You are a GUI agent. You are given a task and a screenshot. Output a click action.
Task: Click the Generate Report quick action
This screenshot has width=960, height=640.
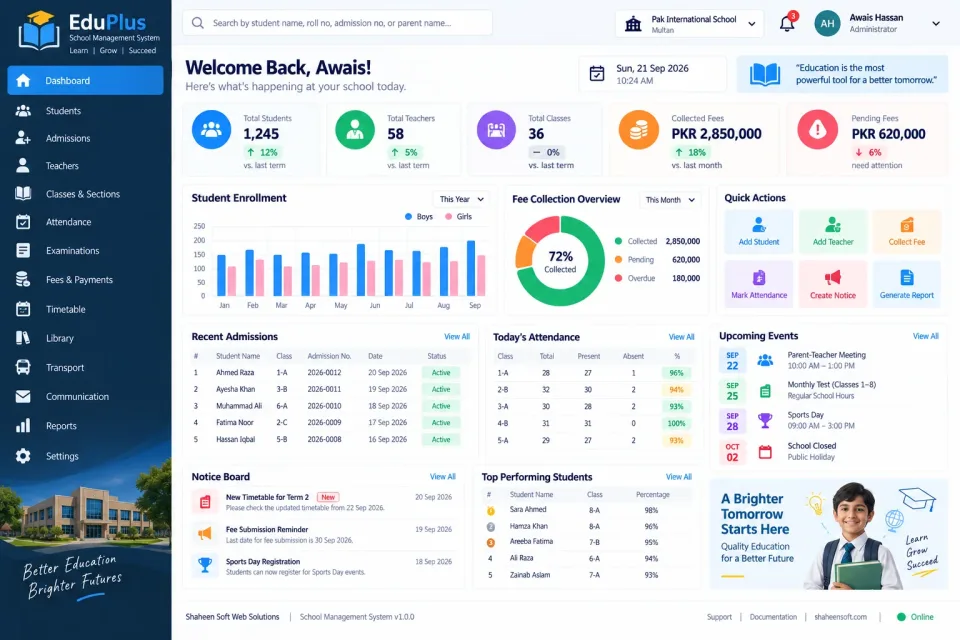tap(907, 285)
